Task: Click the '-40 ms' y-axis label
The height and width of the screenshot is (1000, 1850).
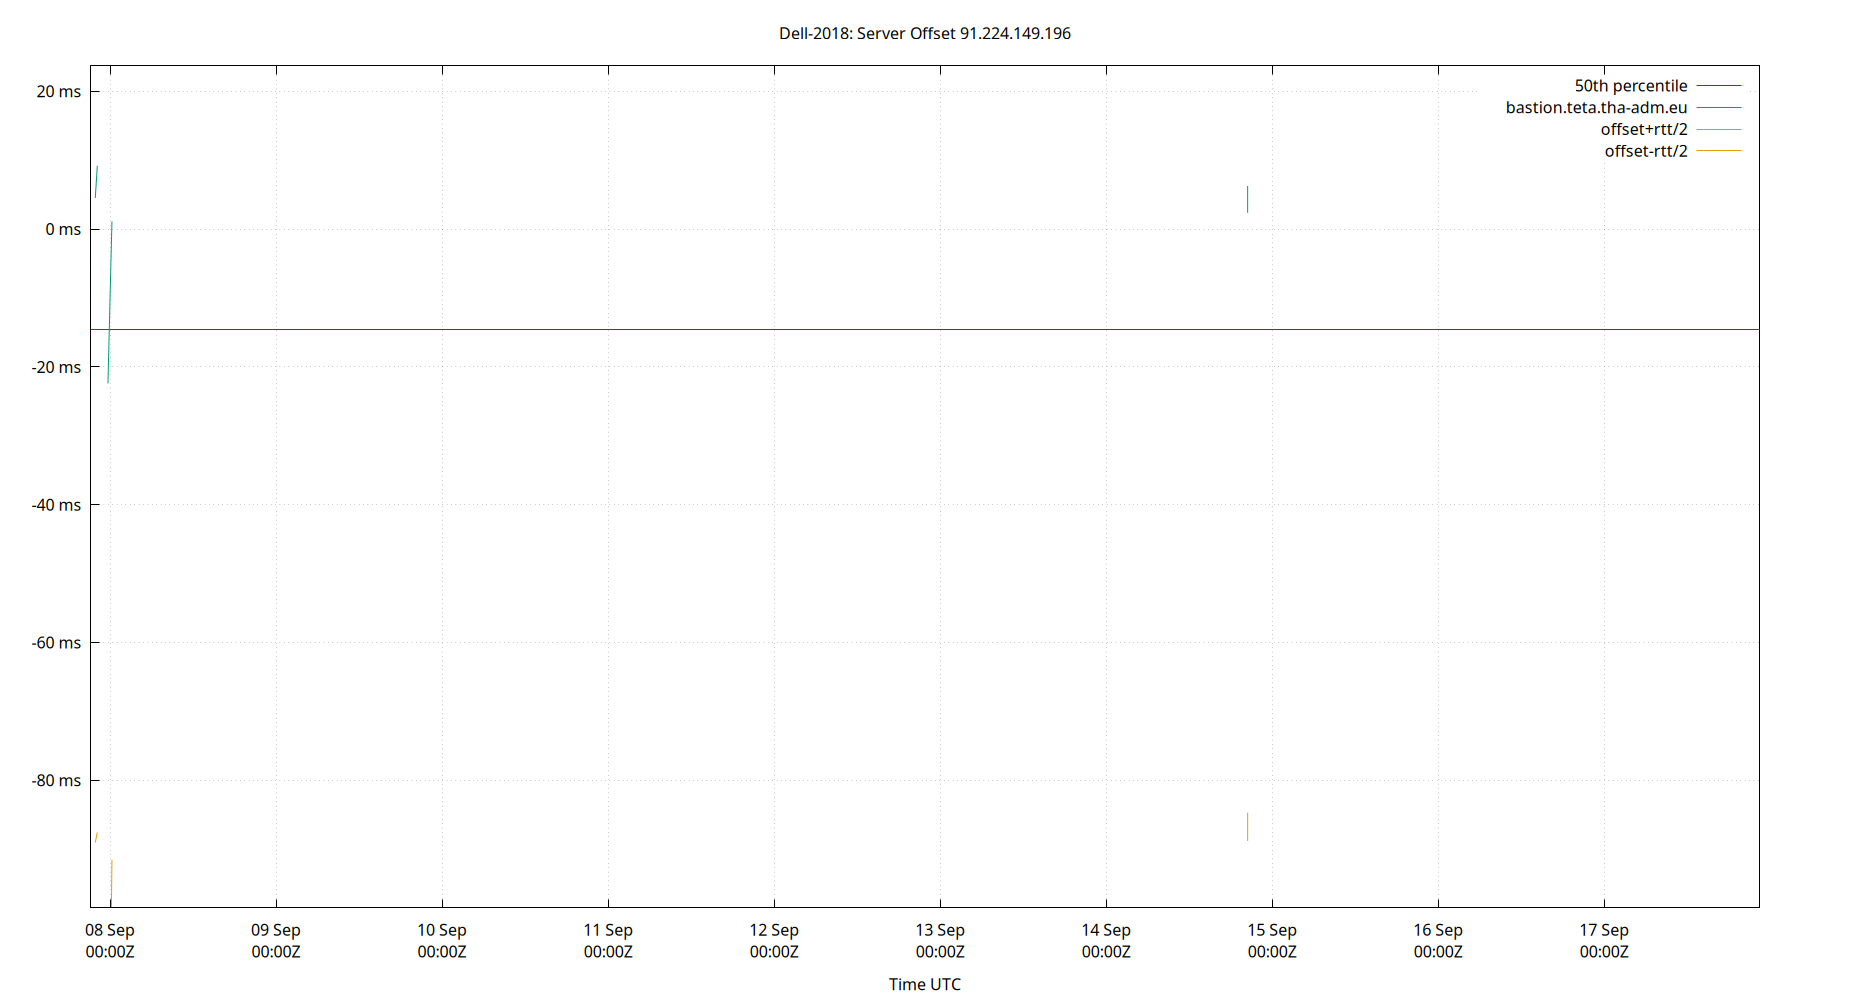Action: click(x=56, y=505)
